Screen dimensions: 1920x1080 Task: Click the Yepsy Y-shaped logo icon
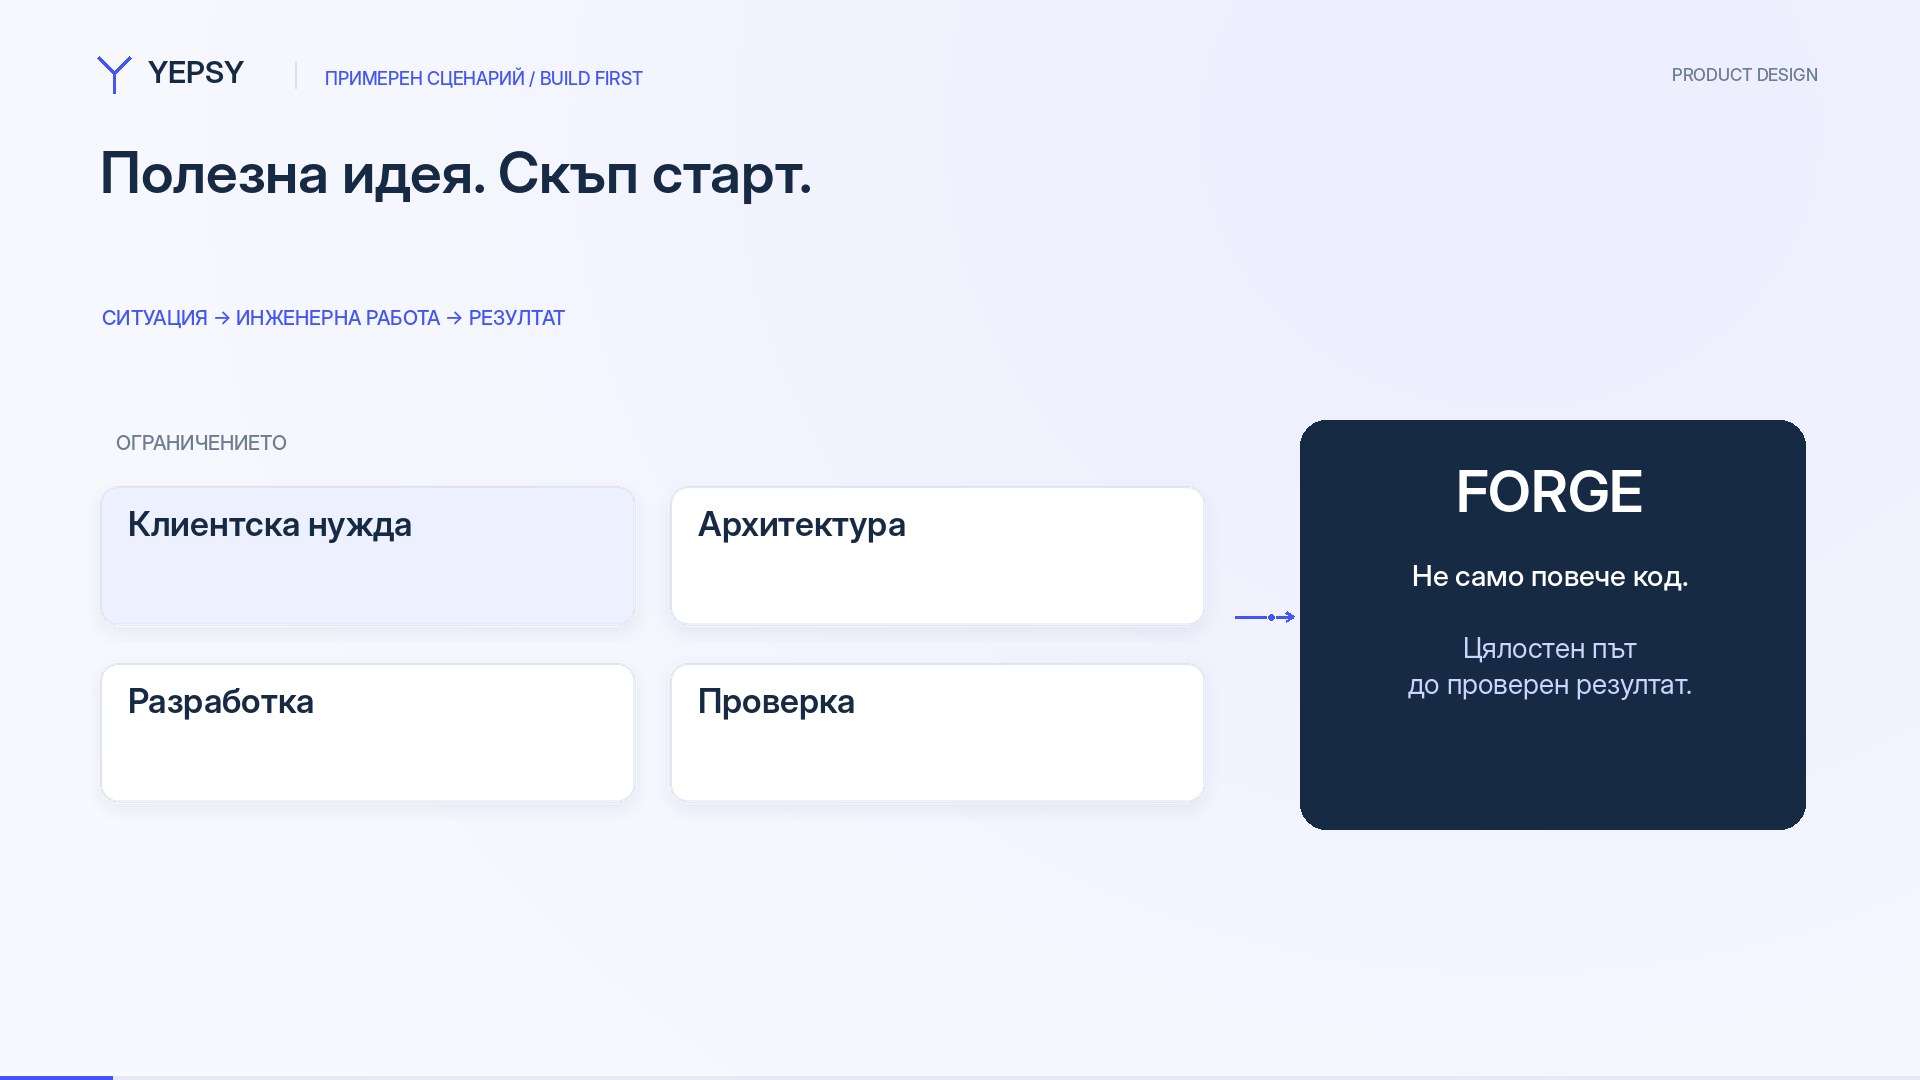pyautogui.click(x=114, y=75)
